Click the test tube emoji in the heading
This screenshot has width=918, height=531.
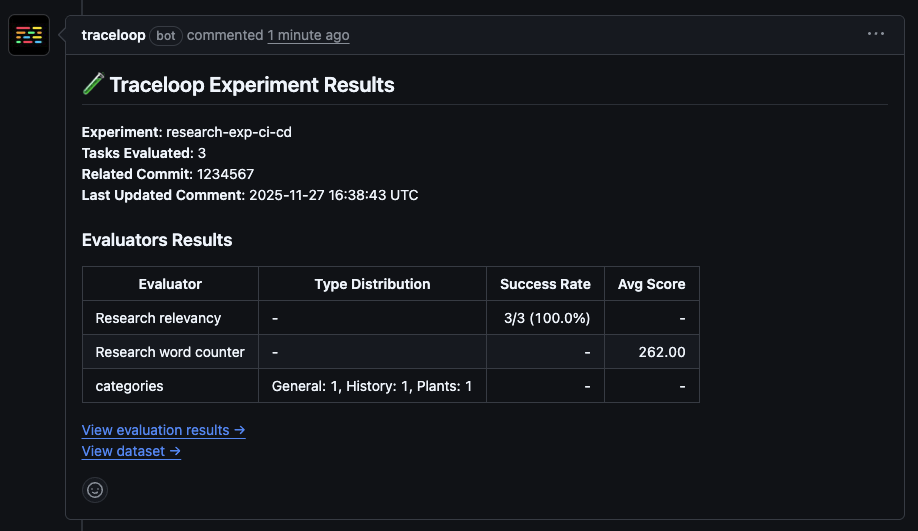pyautogui.click(x=93, y=84)
